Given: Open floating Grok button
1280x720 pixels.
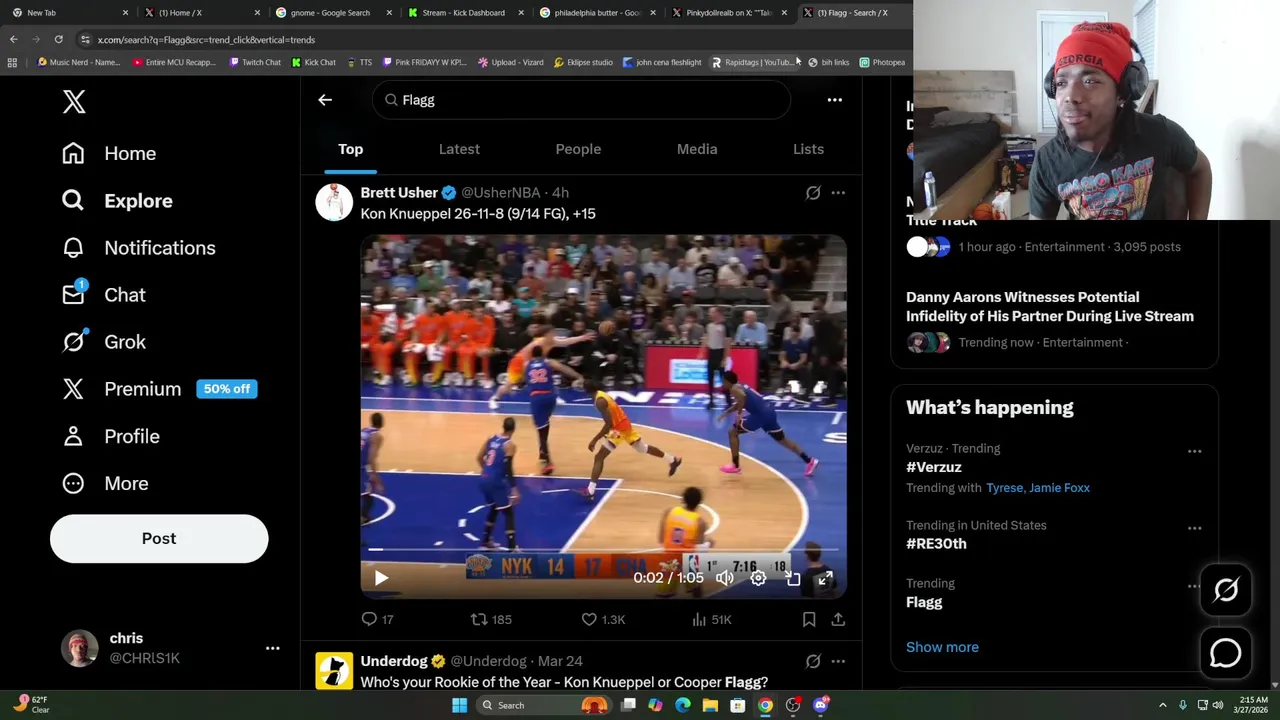Looking at the screenshot, I should [x=1226, y=590].
